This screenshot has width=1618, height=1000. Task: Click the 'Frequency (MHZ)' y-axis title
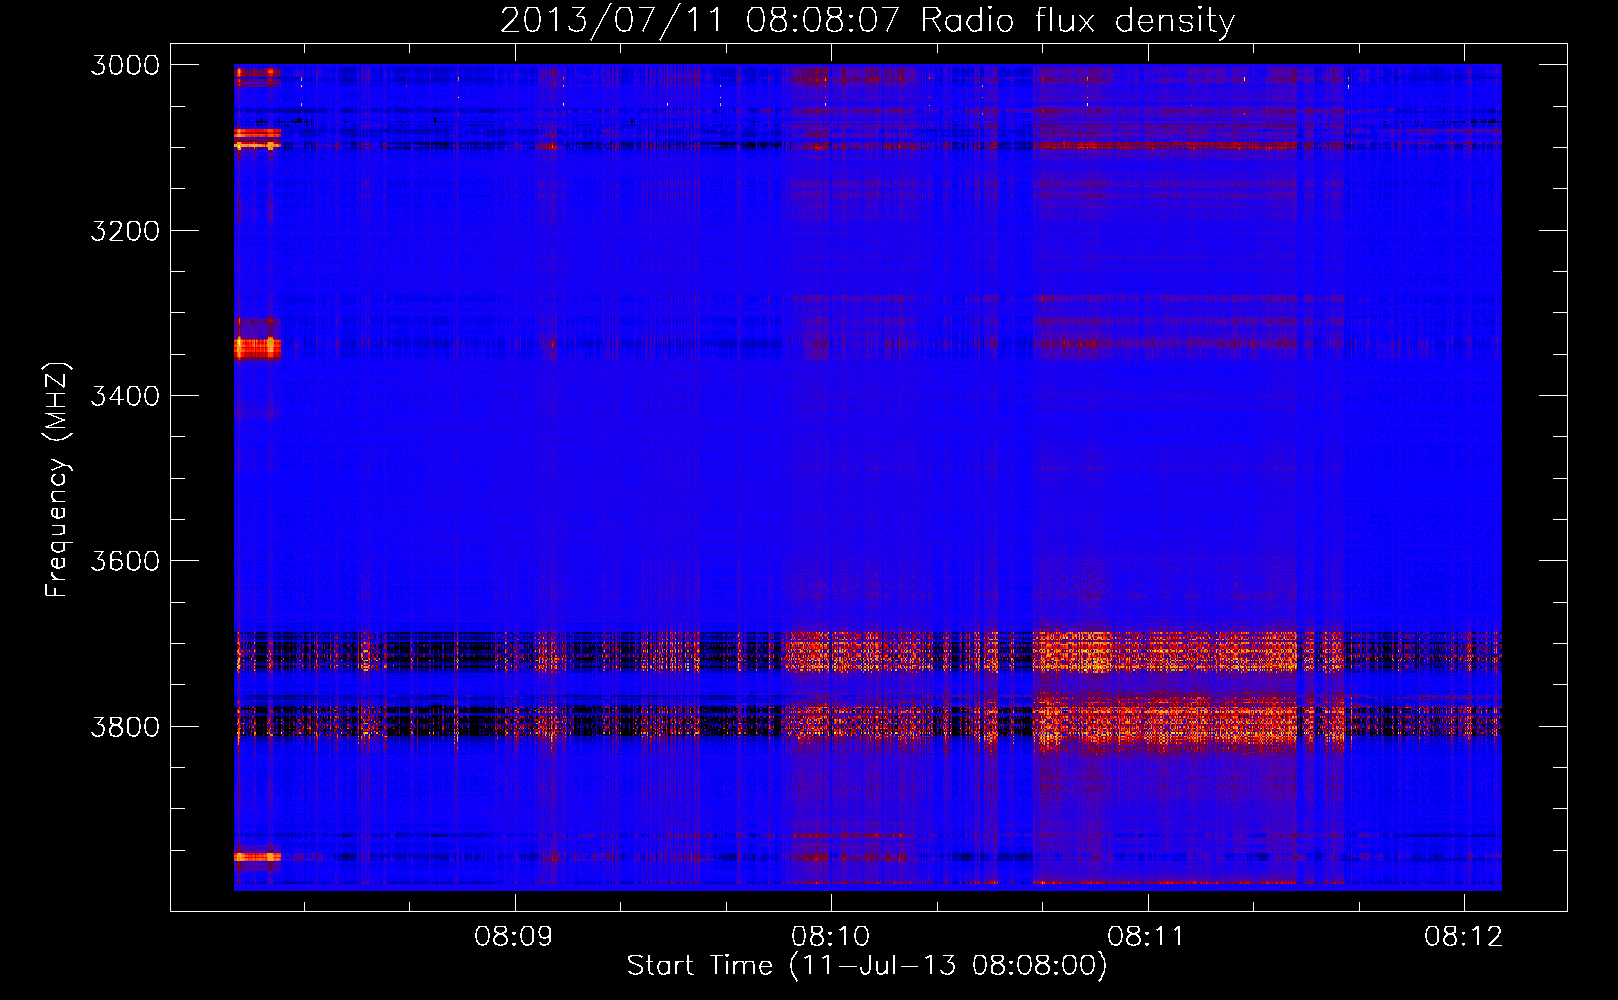coord(58,480)
